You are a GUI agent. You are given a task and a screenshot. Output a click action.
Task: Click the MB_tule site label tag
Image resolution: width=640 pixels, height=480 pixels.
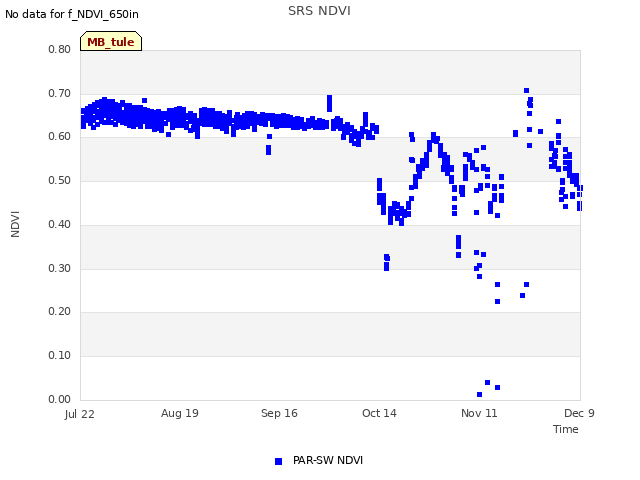[111, 41]
